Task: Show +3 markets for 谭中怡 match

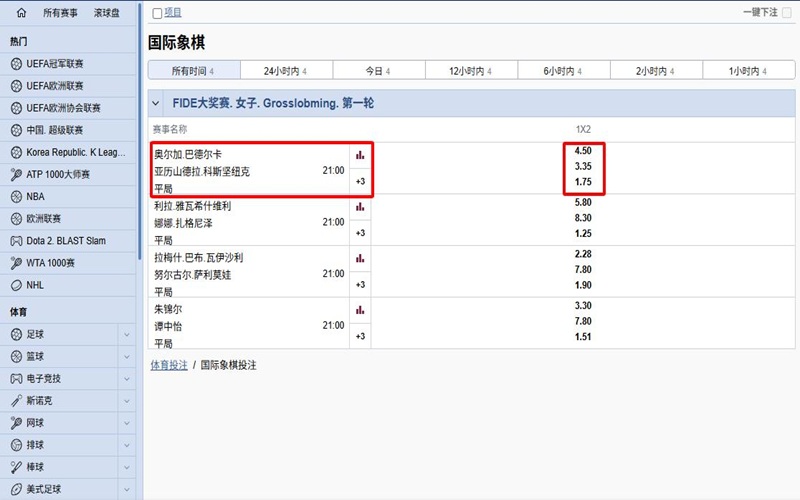Action: point(360,336)
